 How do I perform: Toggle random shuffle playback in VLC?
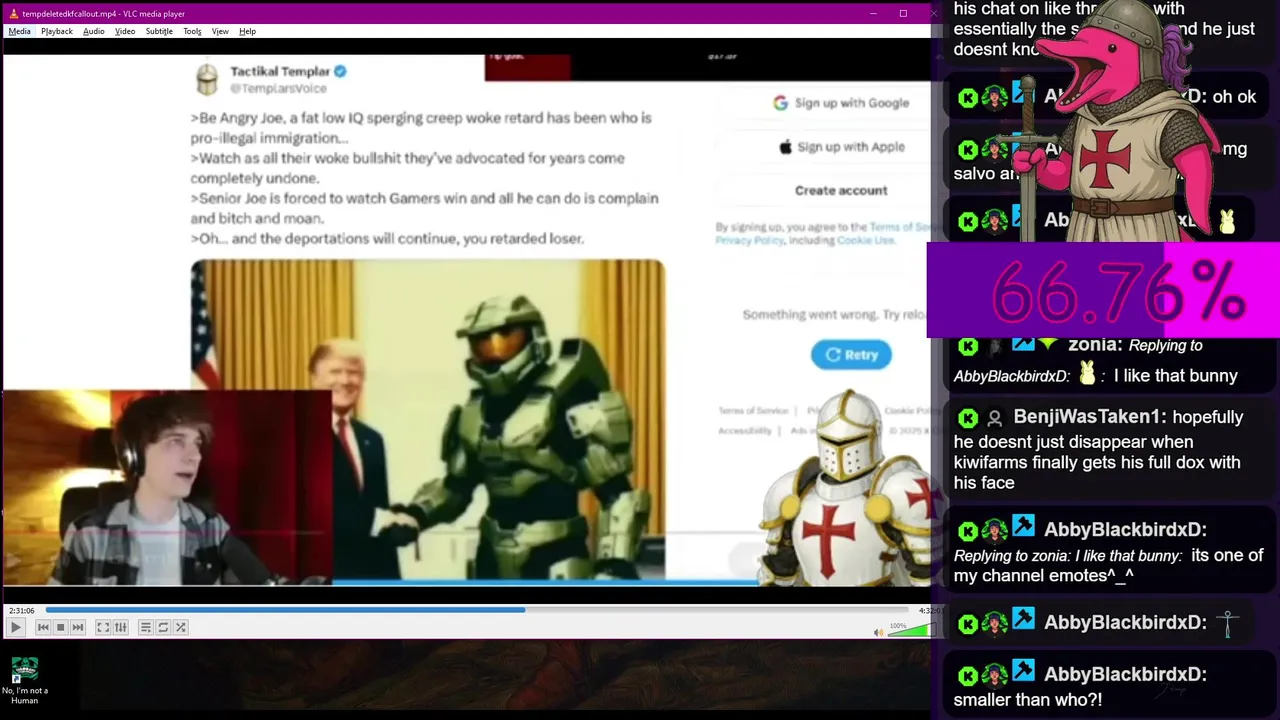(x=181, y=627)
